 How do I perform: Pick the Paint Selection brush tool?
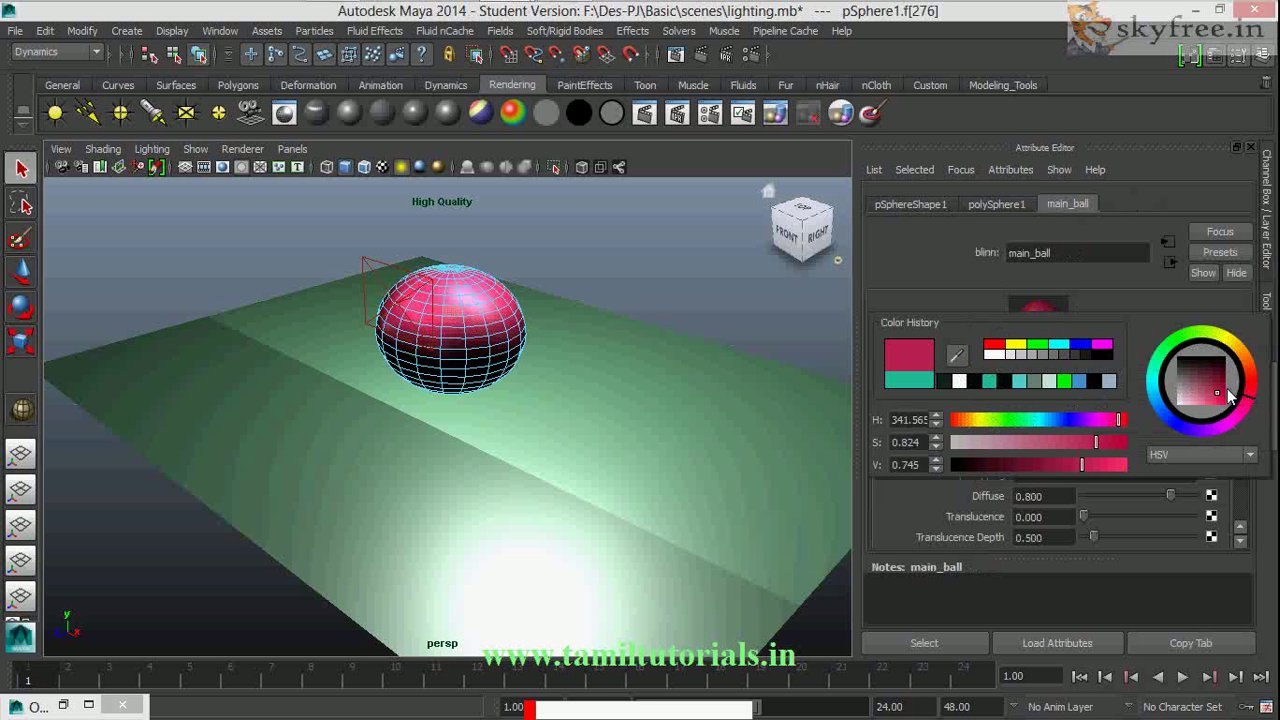(21, 239)
